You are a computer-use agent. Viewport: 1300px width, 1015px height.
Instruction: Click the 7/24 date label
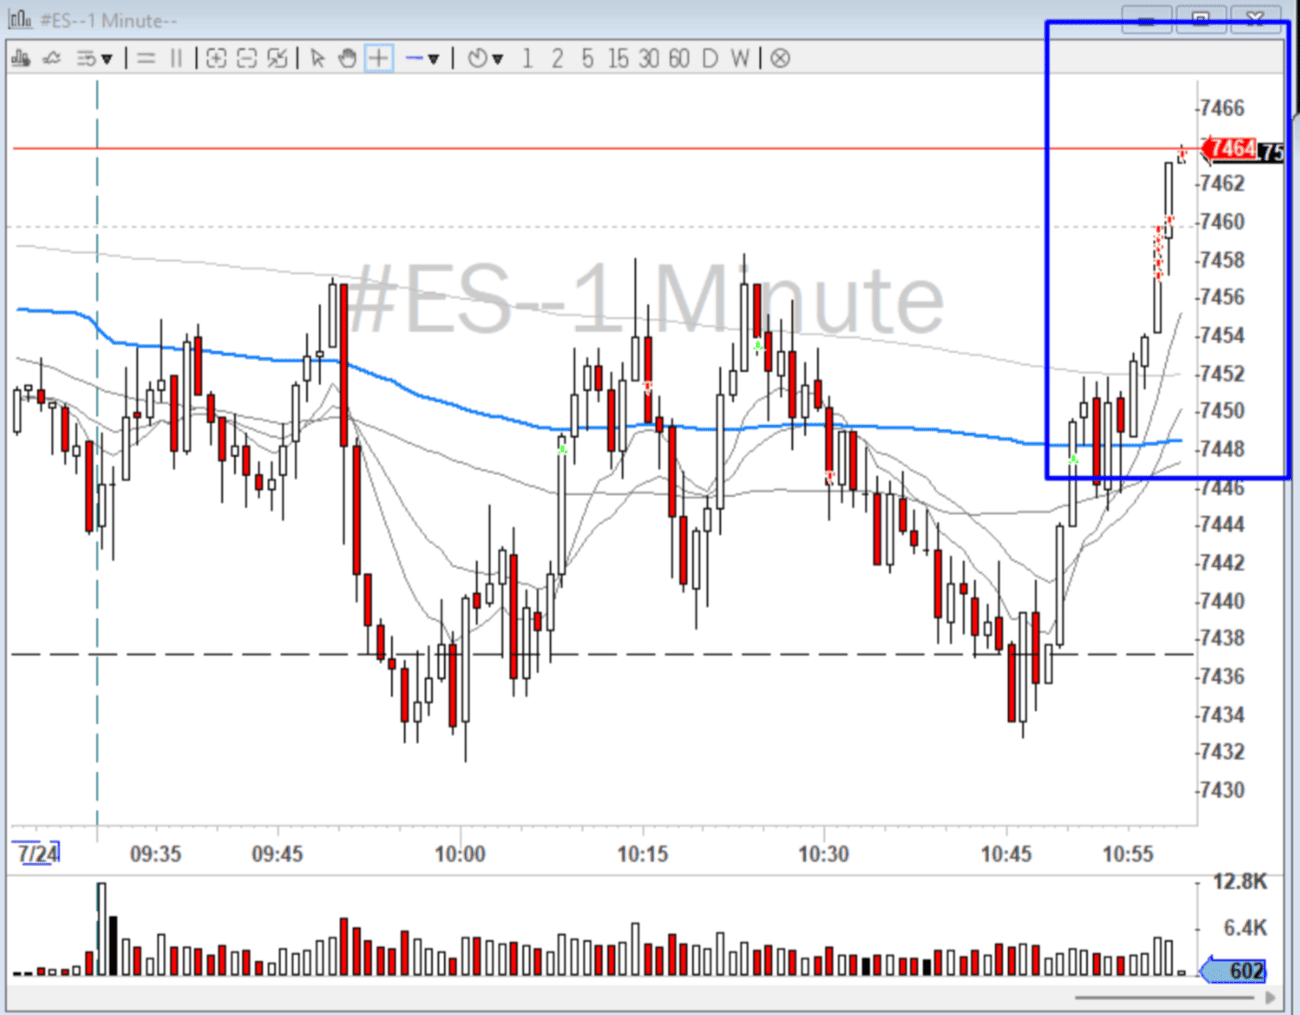[38, 853]
